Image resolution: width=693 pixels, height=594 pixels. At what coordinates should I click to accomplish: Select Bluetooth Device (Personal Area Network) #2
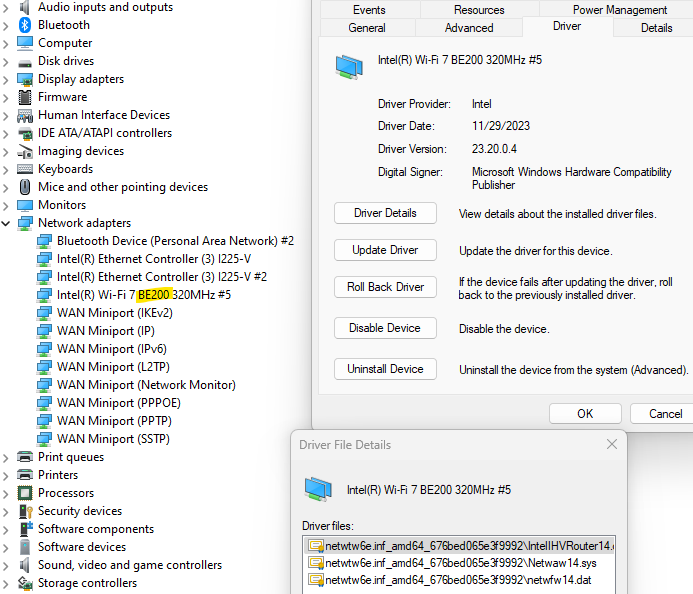pos(175,241)
